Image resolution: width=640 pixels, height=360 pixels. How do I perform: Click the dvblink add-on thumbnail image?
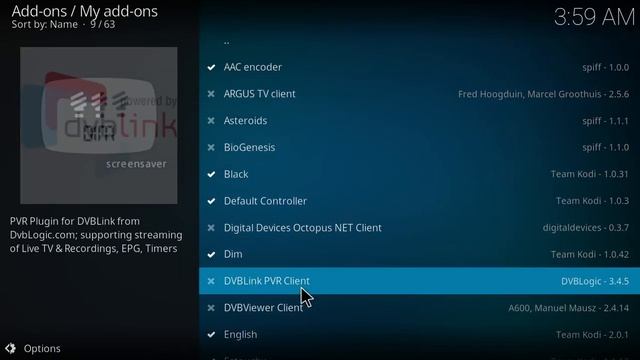[x=99, y=125]
